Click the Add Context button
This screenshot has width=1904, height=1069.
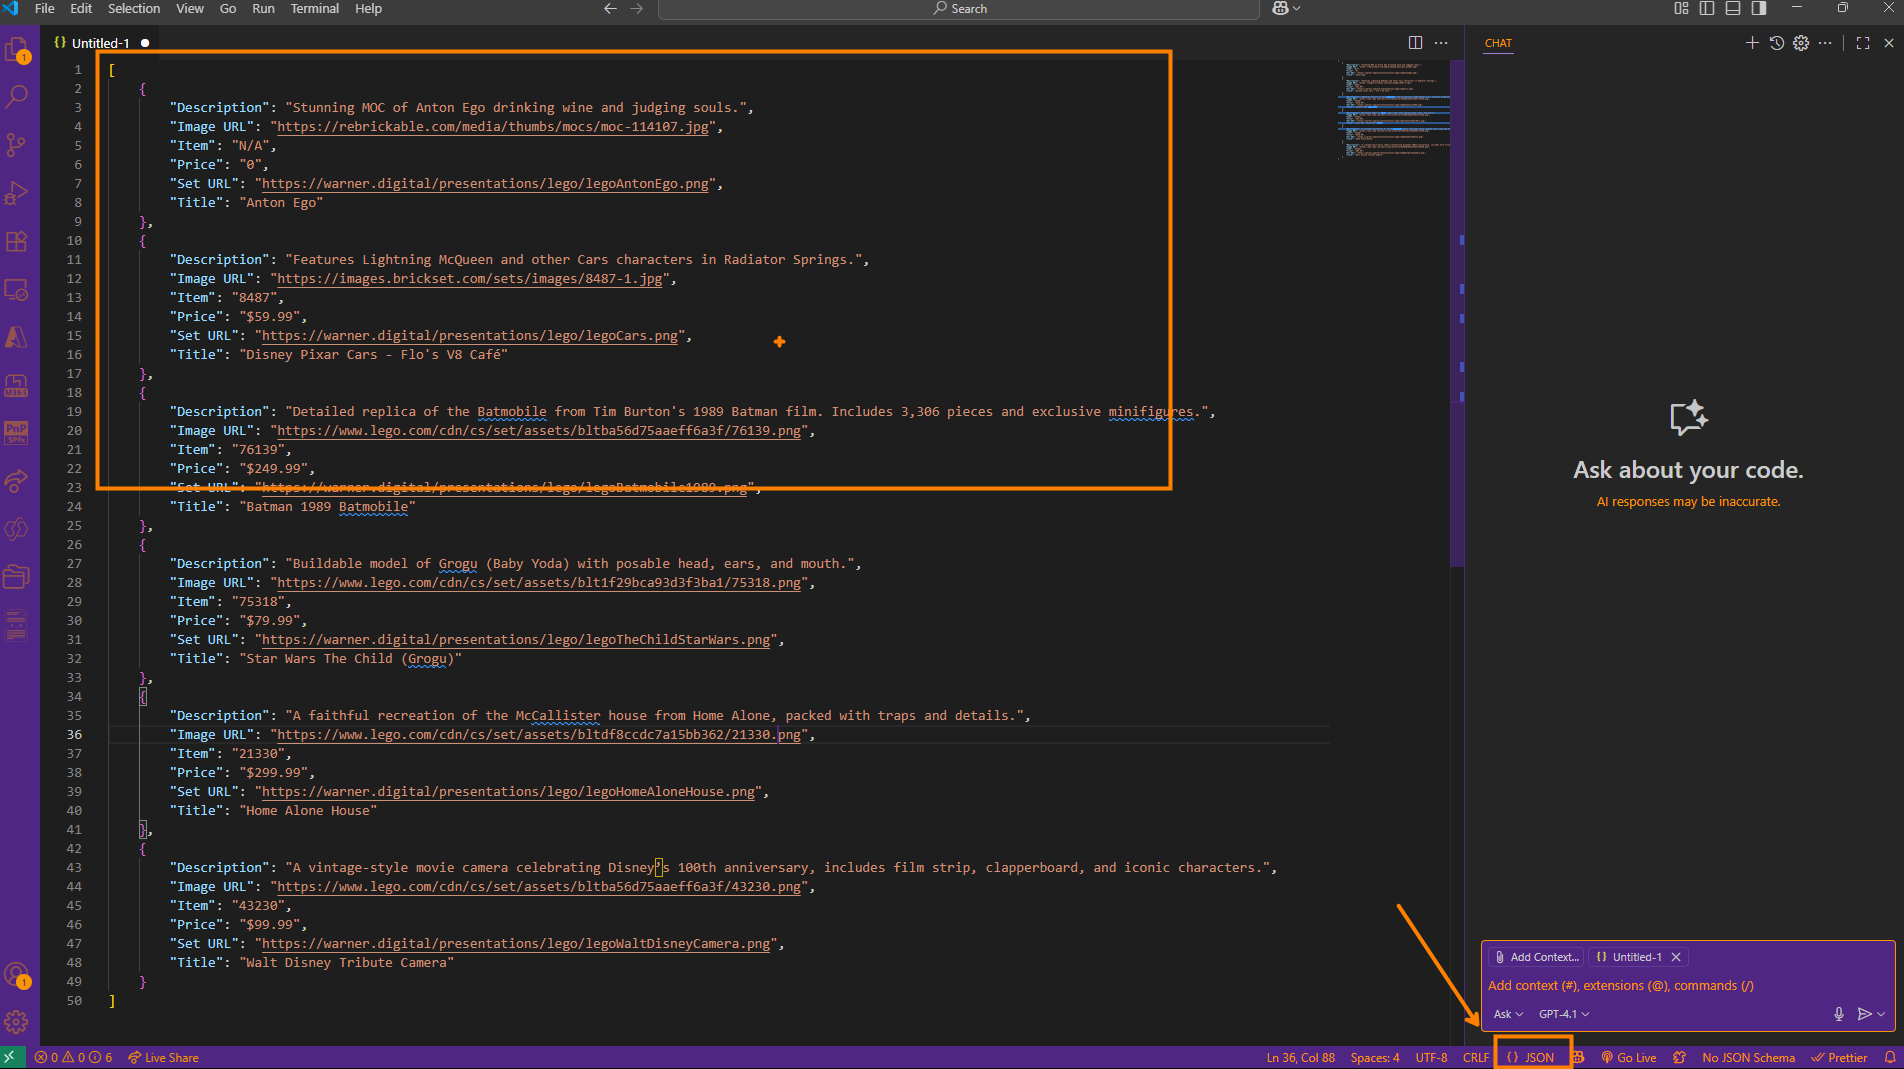[1537, 957]
